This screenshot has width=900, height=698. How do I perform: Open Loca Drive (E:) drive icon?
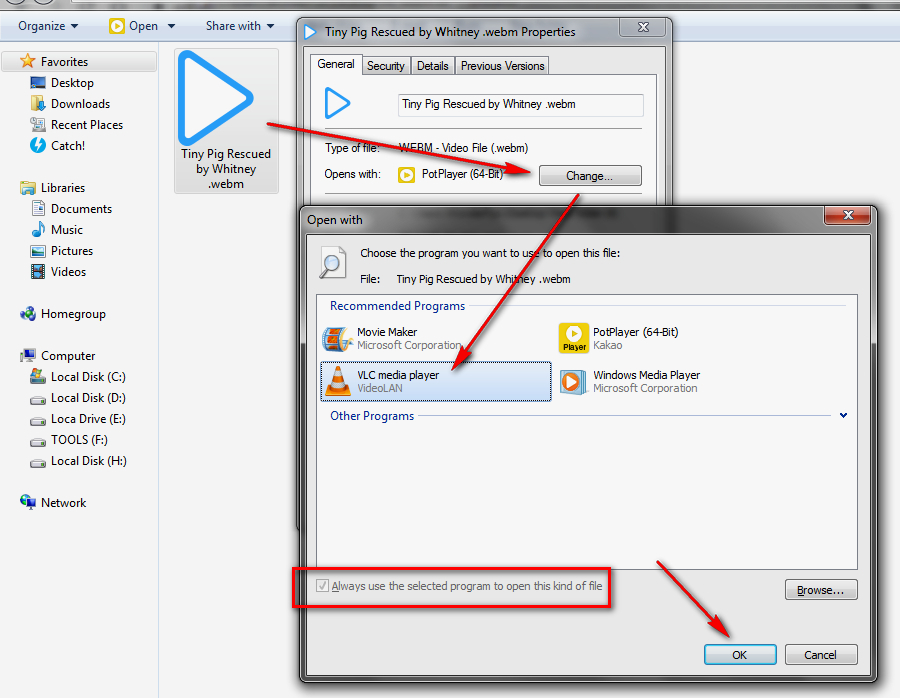point(38,420)
